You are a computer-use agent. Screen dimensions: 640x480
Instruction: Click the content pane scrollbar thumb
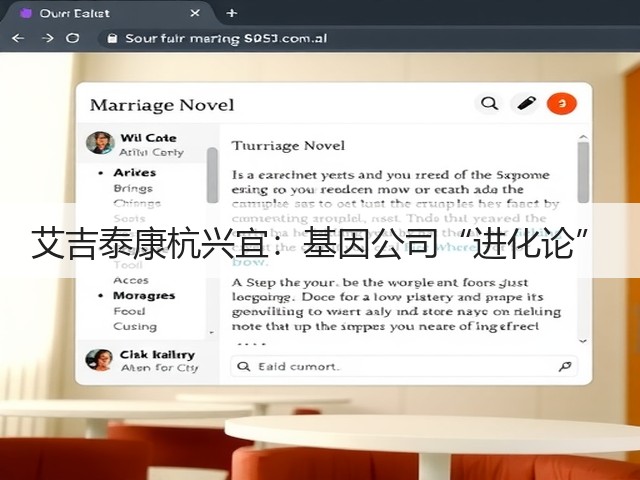point(583,172)
